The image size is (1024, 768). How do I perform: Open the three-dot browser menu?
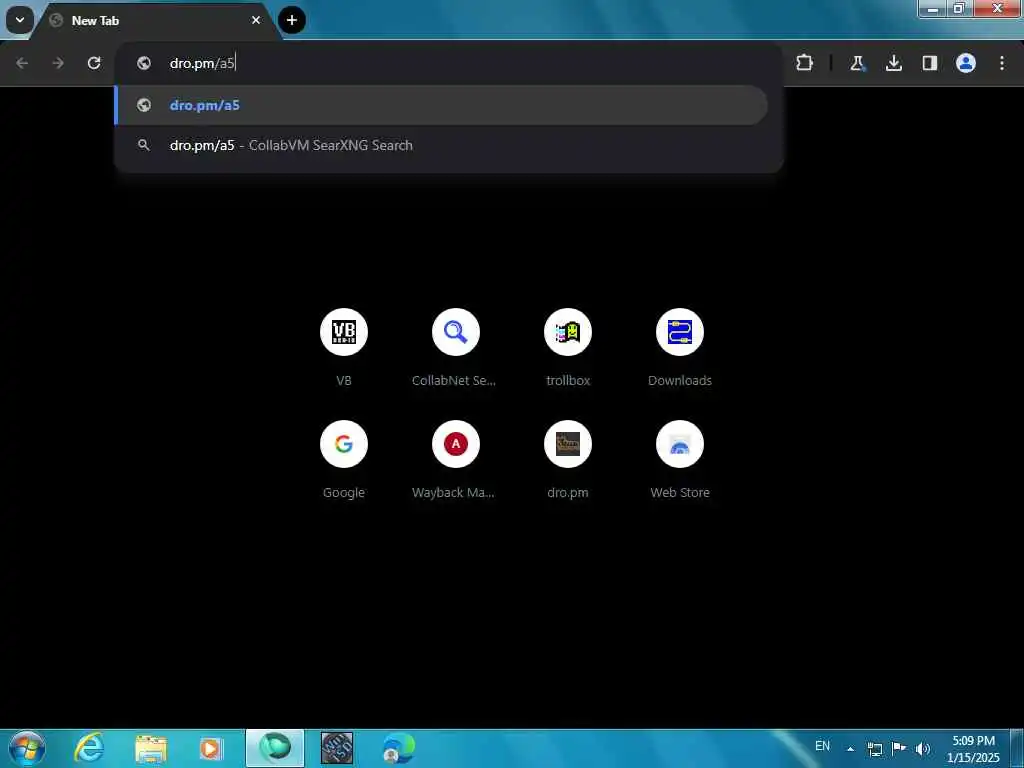point(1002,63)
